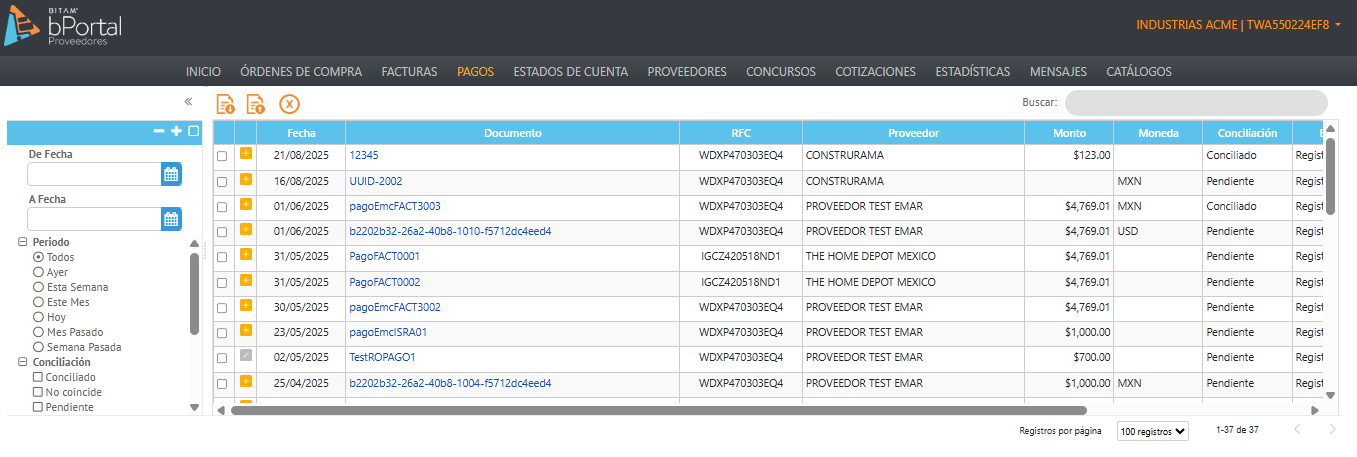1357x457 pixels.
Task: Collapse the filter sidebar with double-chevron
Action: (188, 102)
